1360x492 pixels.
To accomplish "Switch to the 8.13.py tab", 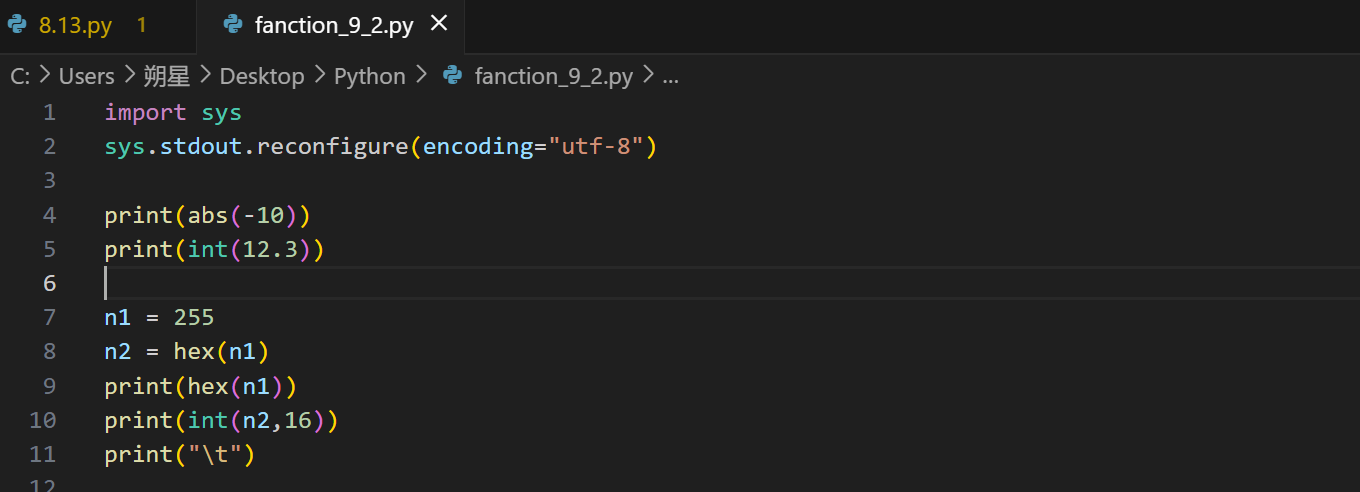I will (x=75, y=25).
